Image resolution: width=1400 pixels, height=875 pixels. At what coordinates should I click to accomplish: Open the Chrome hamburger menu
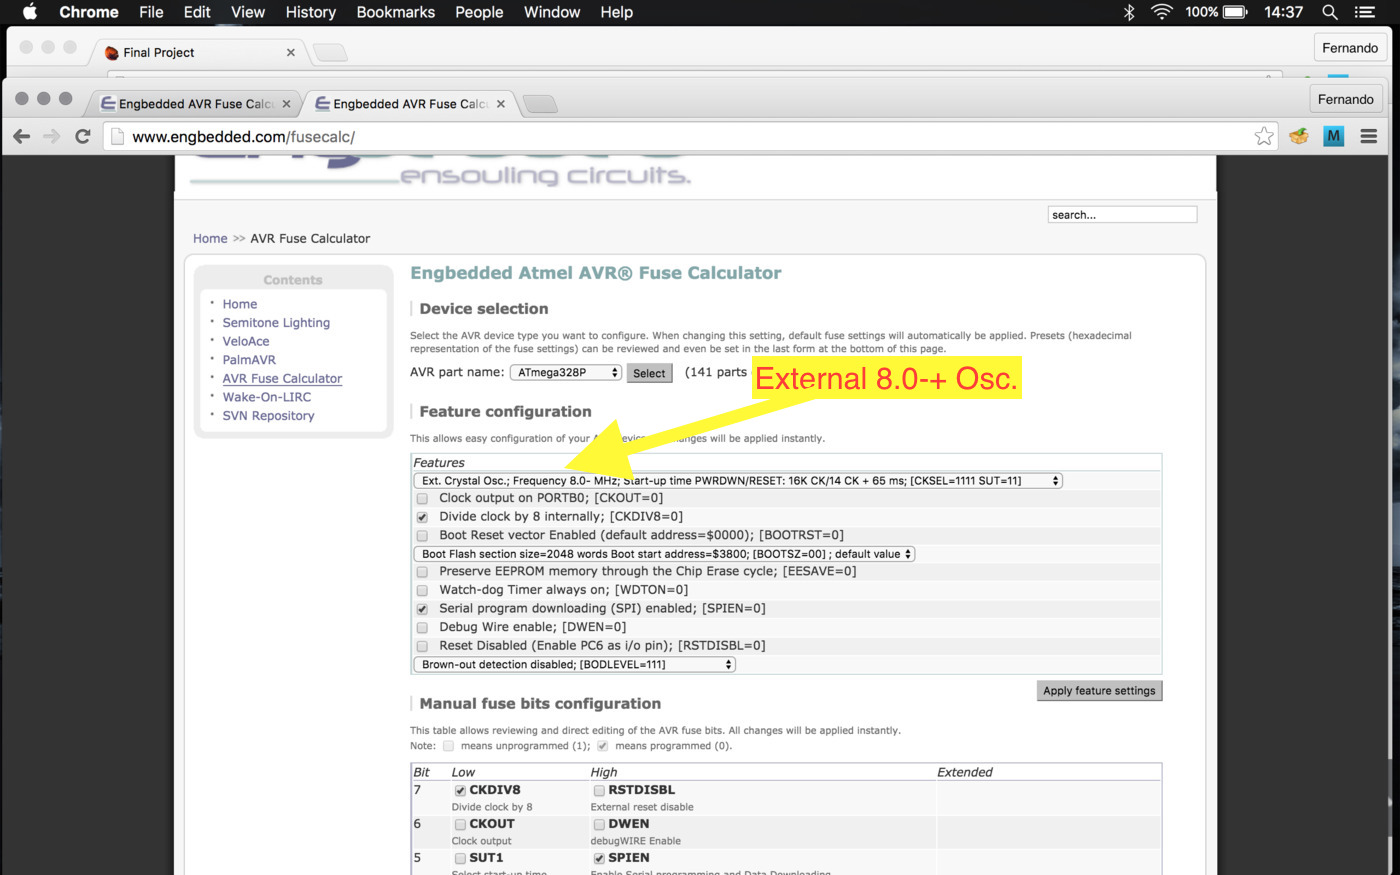click(1369, 136)
